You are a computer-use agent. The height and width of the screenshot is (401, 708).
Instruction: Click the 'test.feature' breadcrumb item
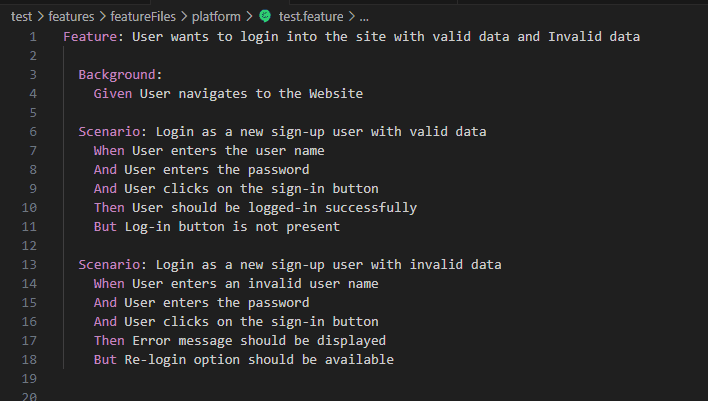click(x=311, y=17)
